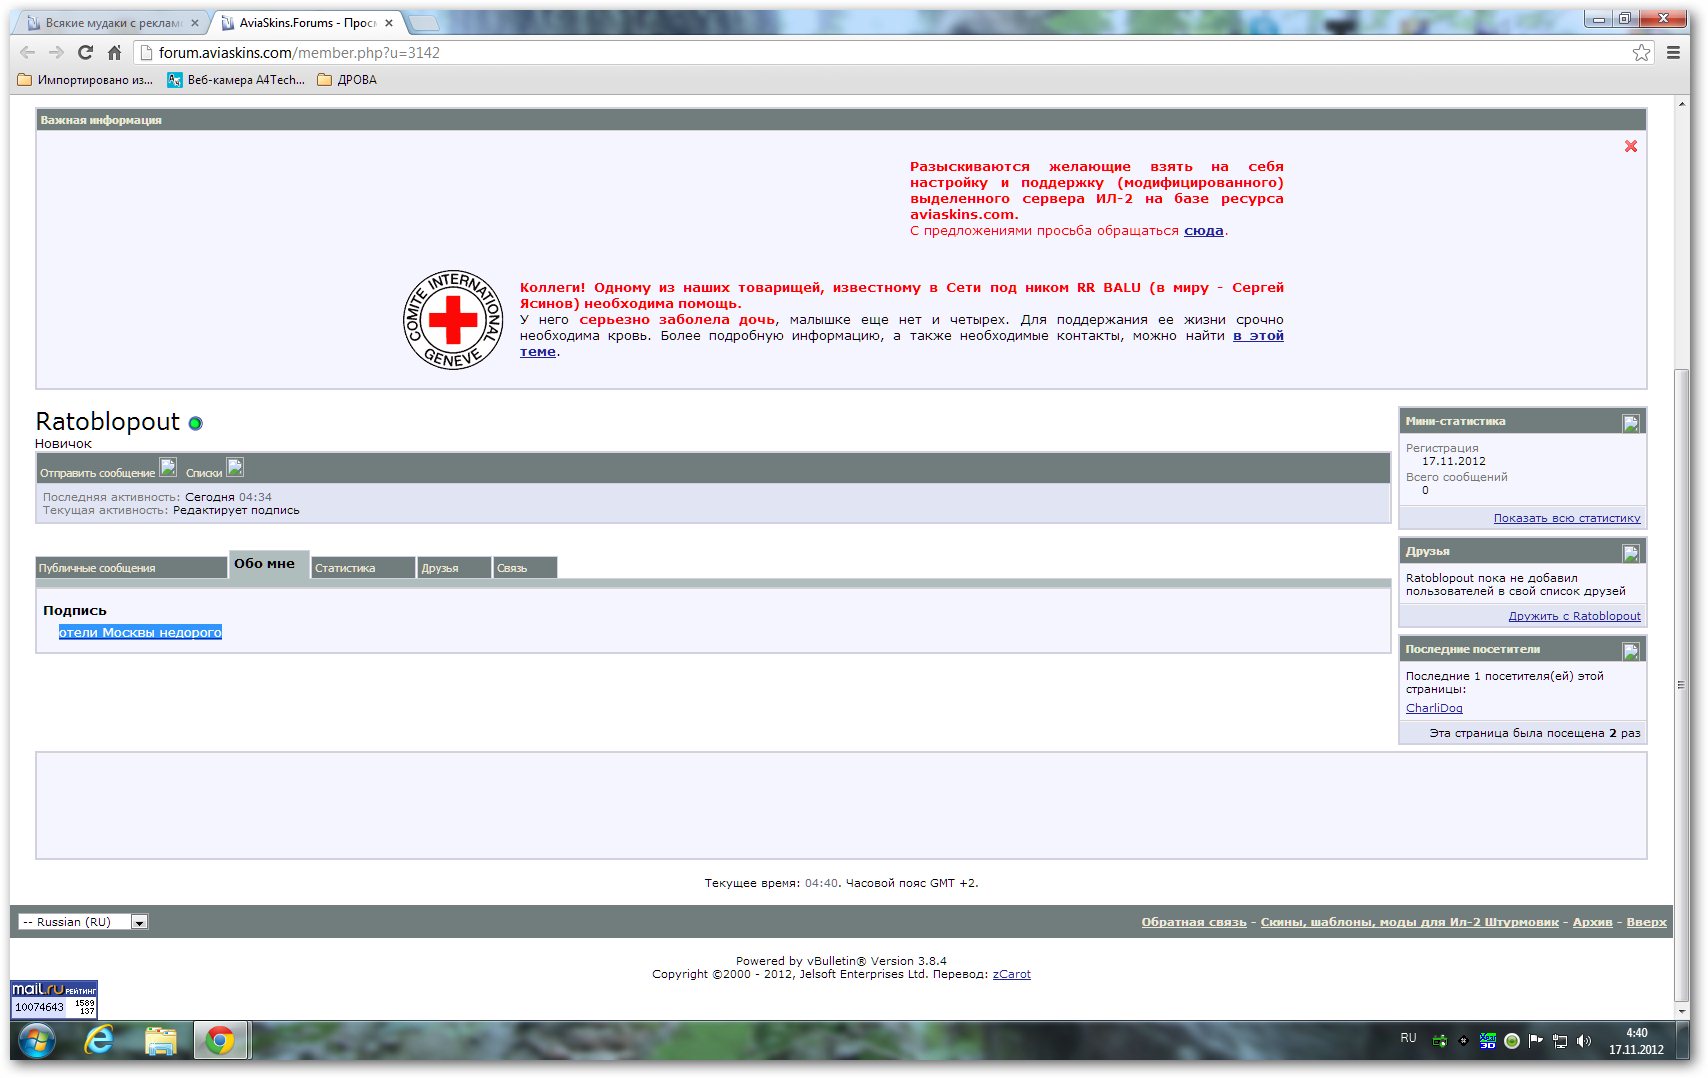Select the Обо мне tab

point(269,565)
